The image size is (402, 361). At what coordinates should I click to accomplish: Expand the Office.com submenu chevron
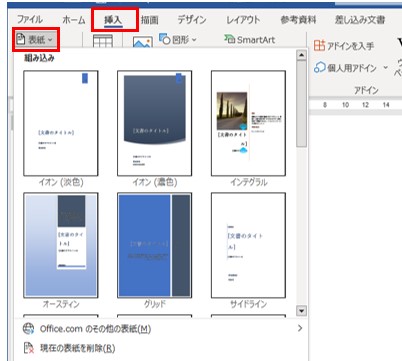(300, 328)
